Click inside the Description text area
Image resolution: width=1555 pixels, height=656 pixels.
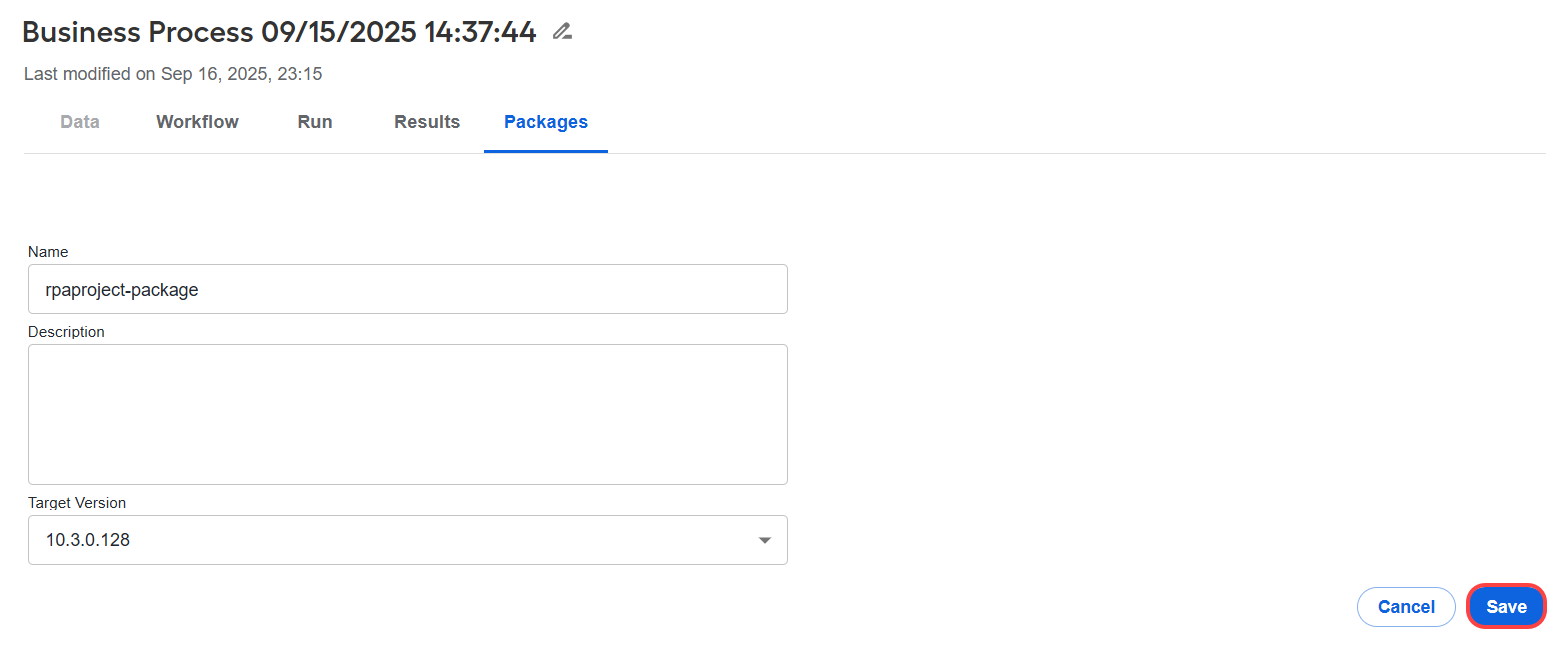(x=408, y=415)
